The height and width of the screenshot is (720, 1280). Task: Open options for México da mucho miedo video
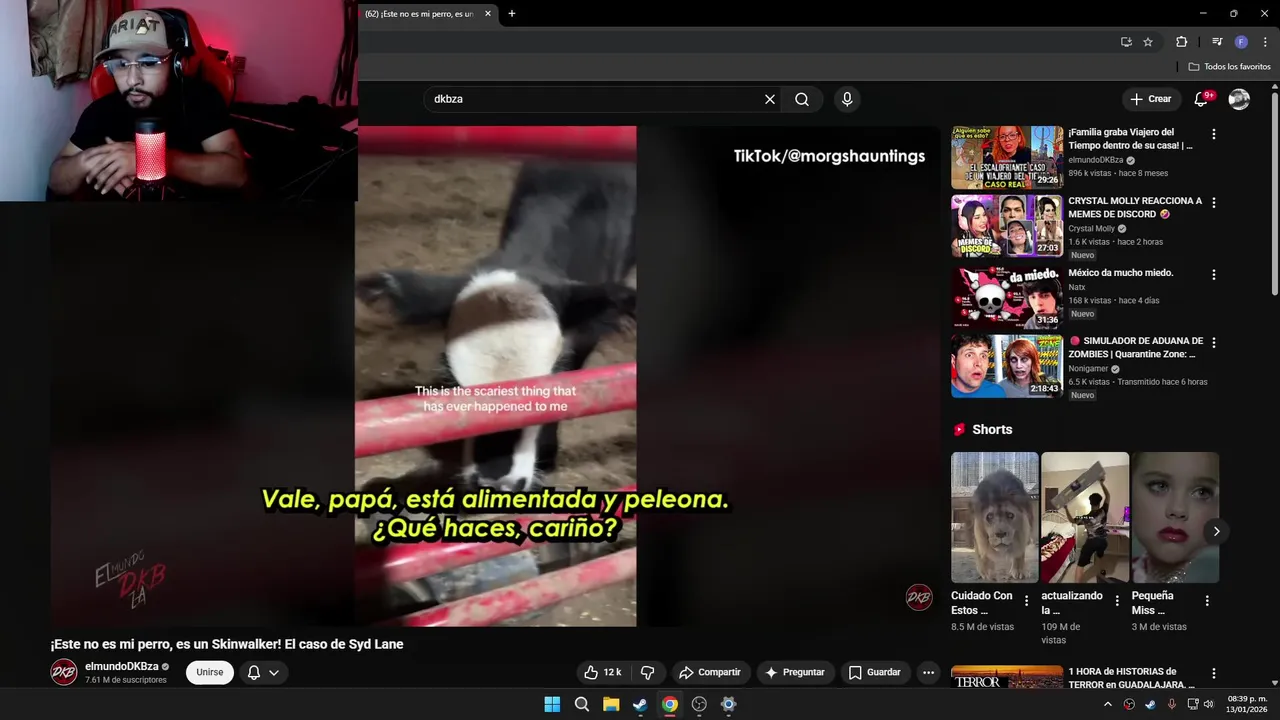click(x=1214, y=274)
